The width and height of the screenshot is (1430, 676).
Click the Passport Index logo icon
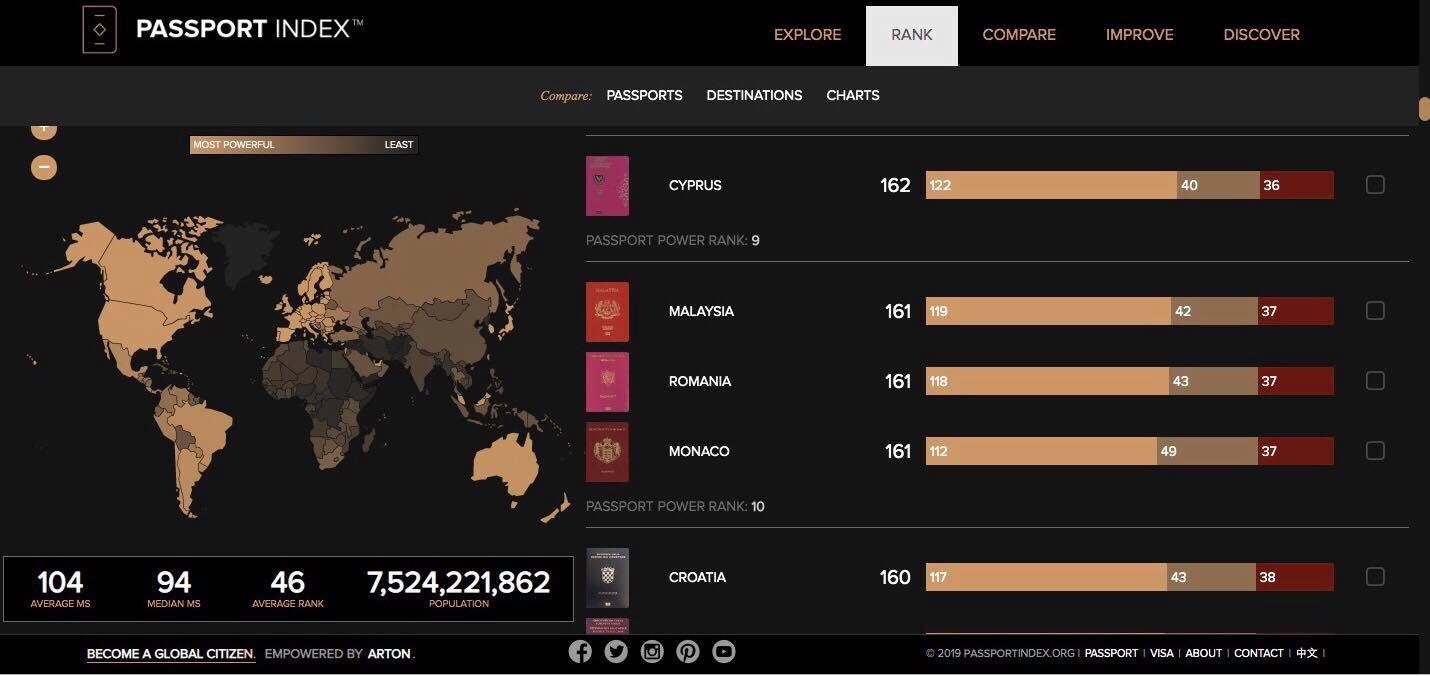pyautogui.click(x=99, y=30)
